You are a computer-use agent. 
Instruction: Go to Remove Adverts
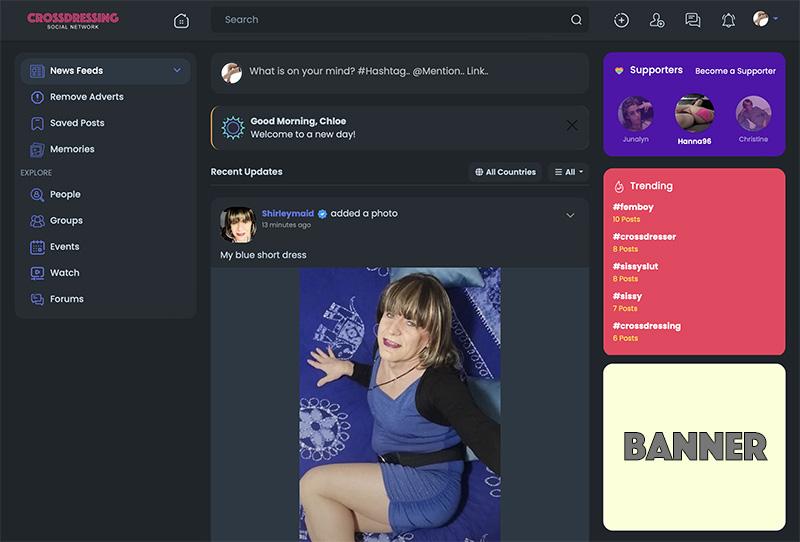click(87, 96)
